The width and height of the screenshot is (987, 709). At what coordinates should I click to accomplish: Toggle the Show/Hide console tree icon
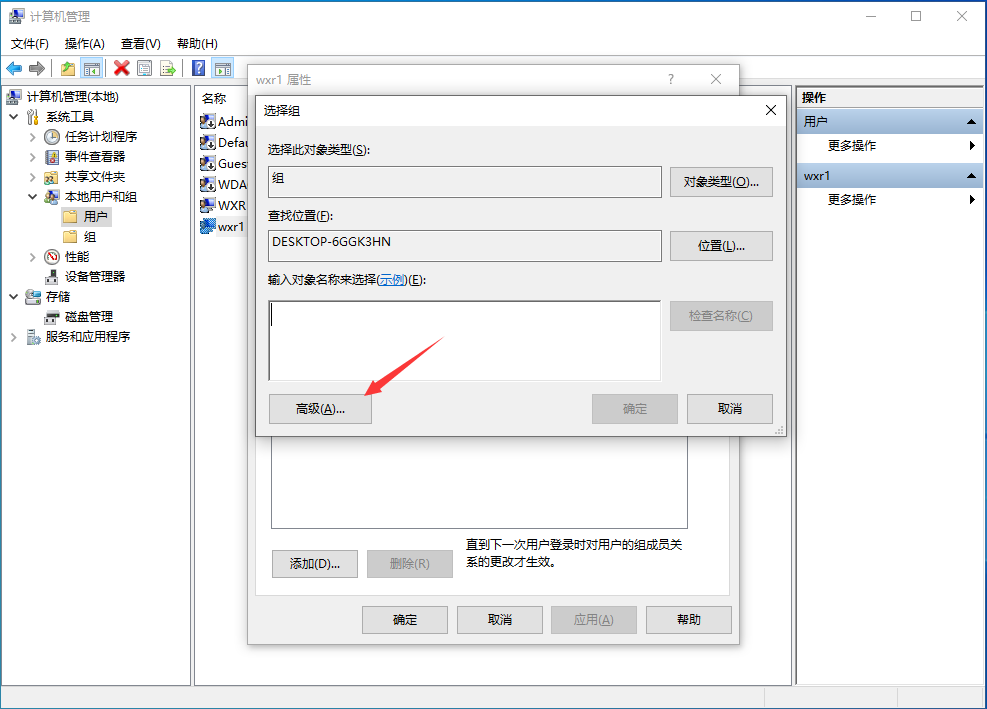tap(92, 69)
